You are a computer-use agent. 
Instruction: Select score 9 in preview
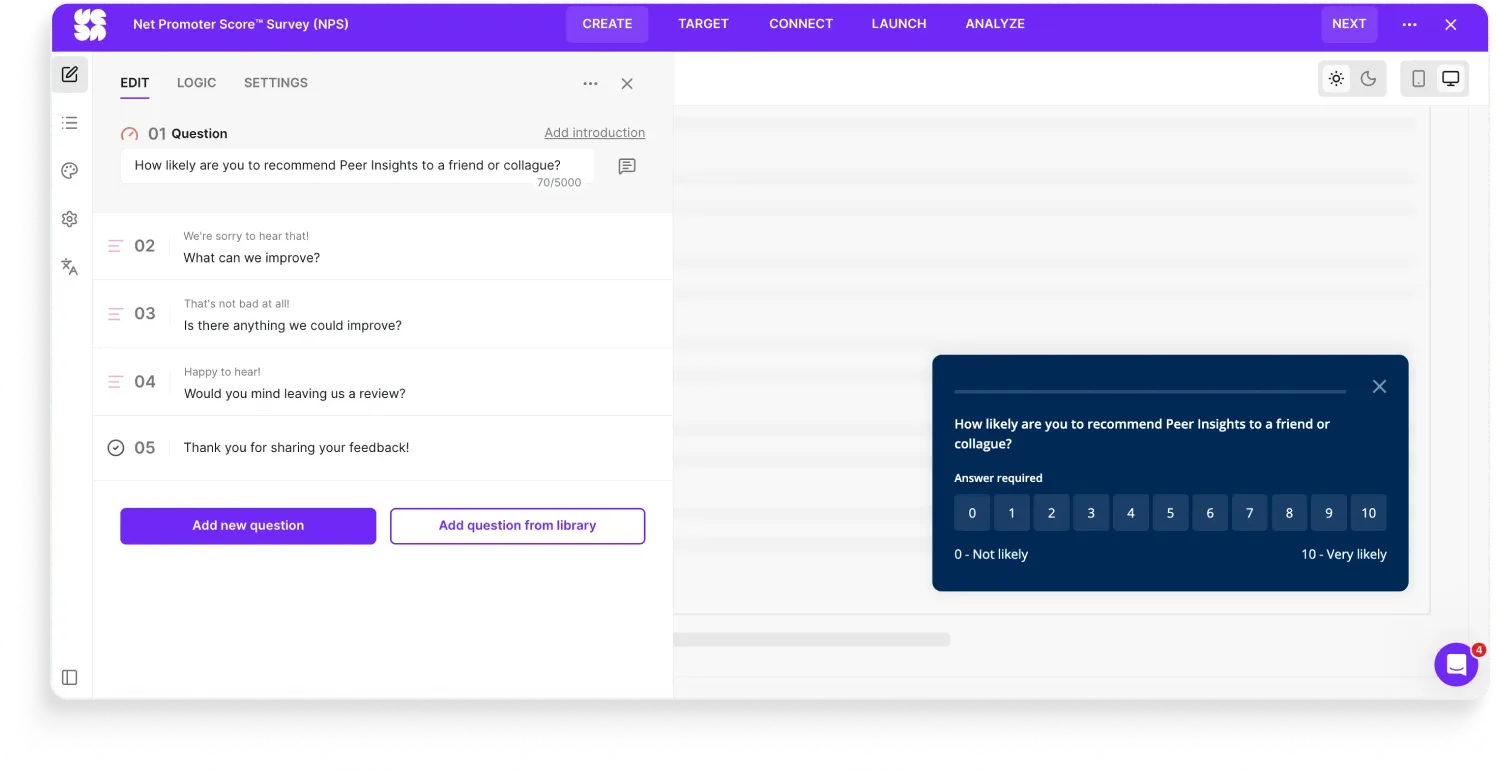click(1329, 513)
